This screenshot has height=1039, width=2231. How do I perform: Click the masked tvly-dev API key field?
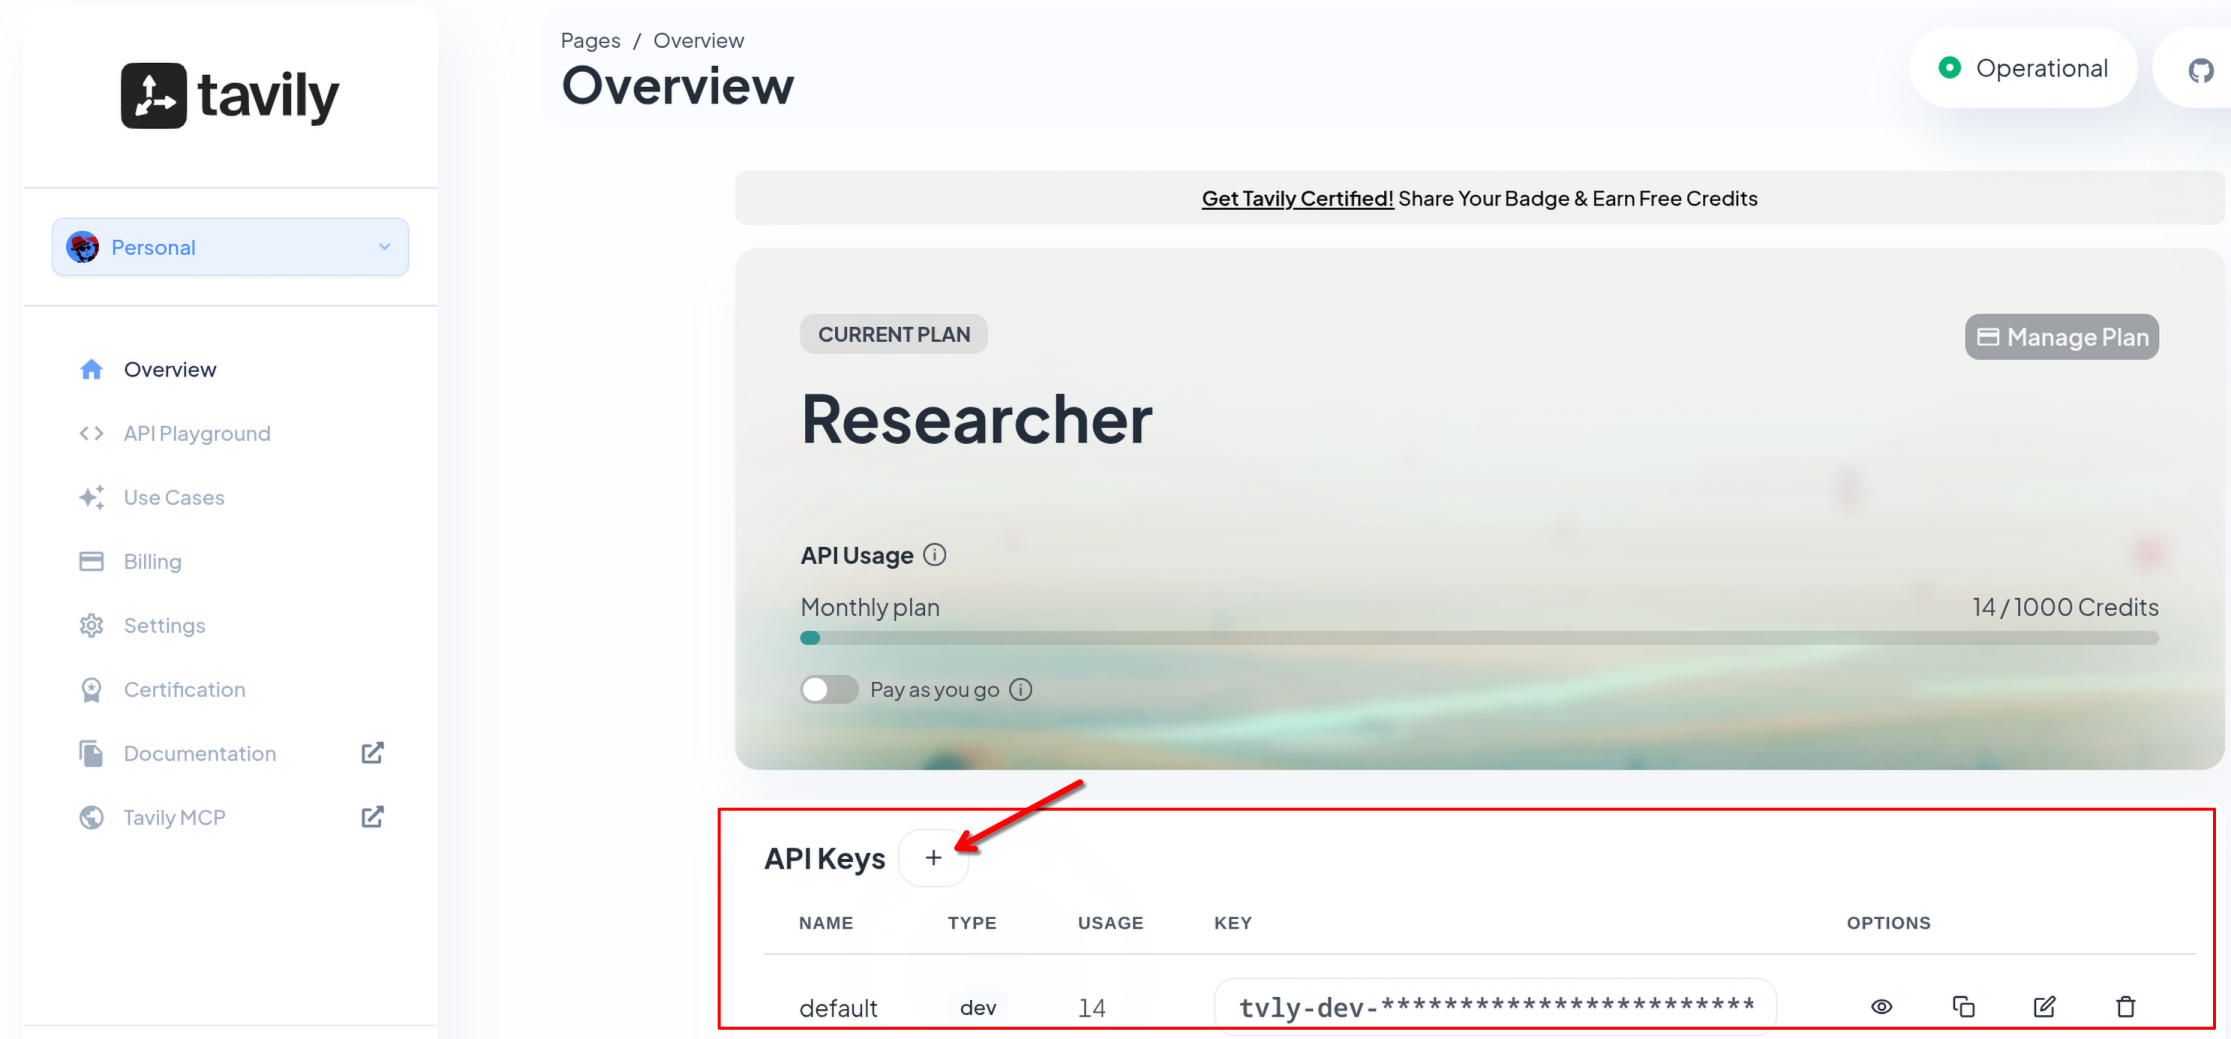(1495, 1006)
